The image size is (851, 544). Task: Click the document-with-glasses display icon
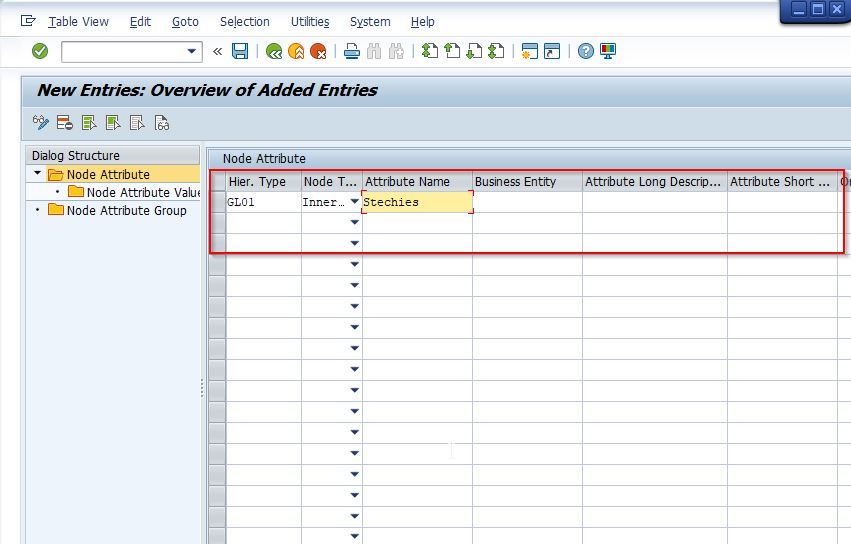(162, 123)
